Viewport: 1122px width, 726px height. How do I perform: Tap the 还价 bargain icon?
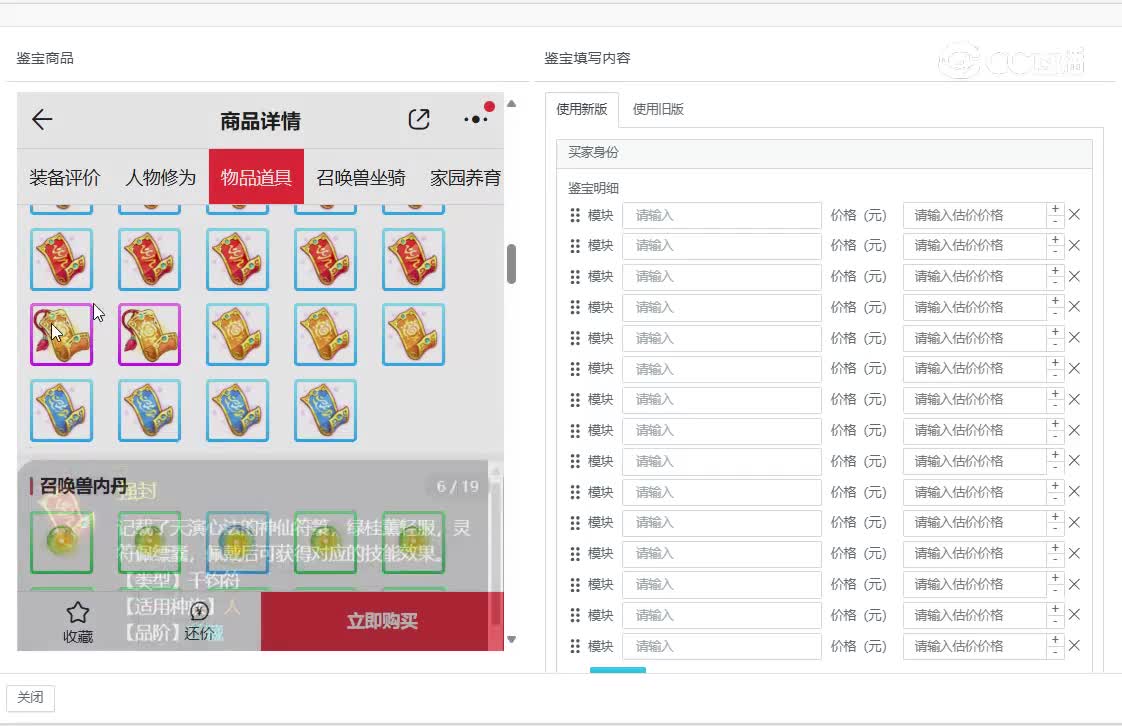click(x=200, y=611)
